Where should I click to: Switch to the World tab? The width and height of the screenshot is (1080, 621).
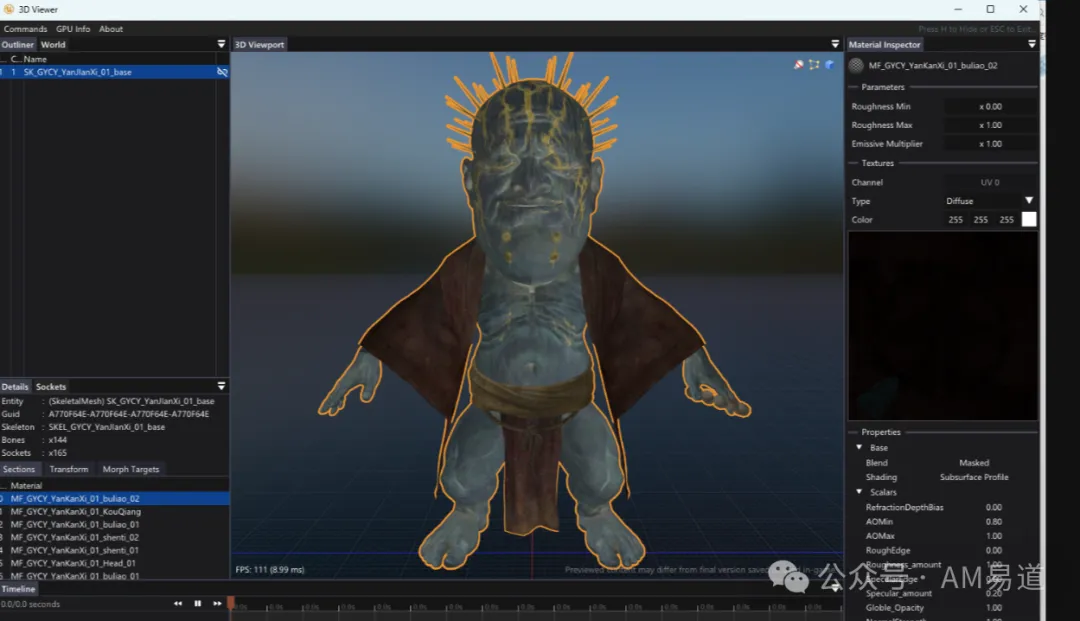click(53, 45)
